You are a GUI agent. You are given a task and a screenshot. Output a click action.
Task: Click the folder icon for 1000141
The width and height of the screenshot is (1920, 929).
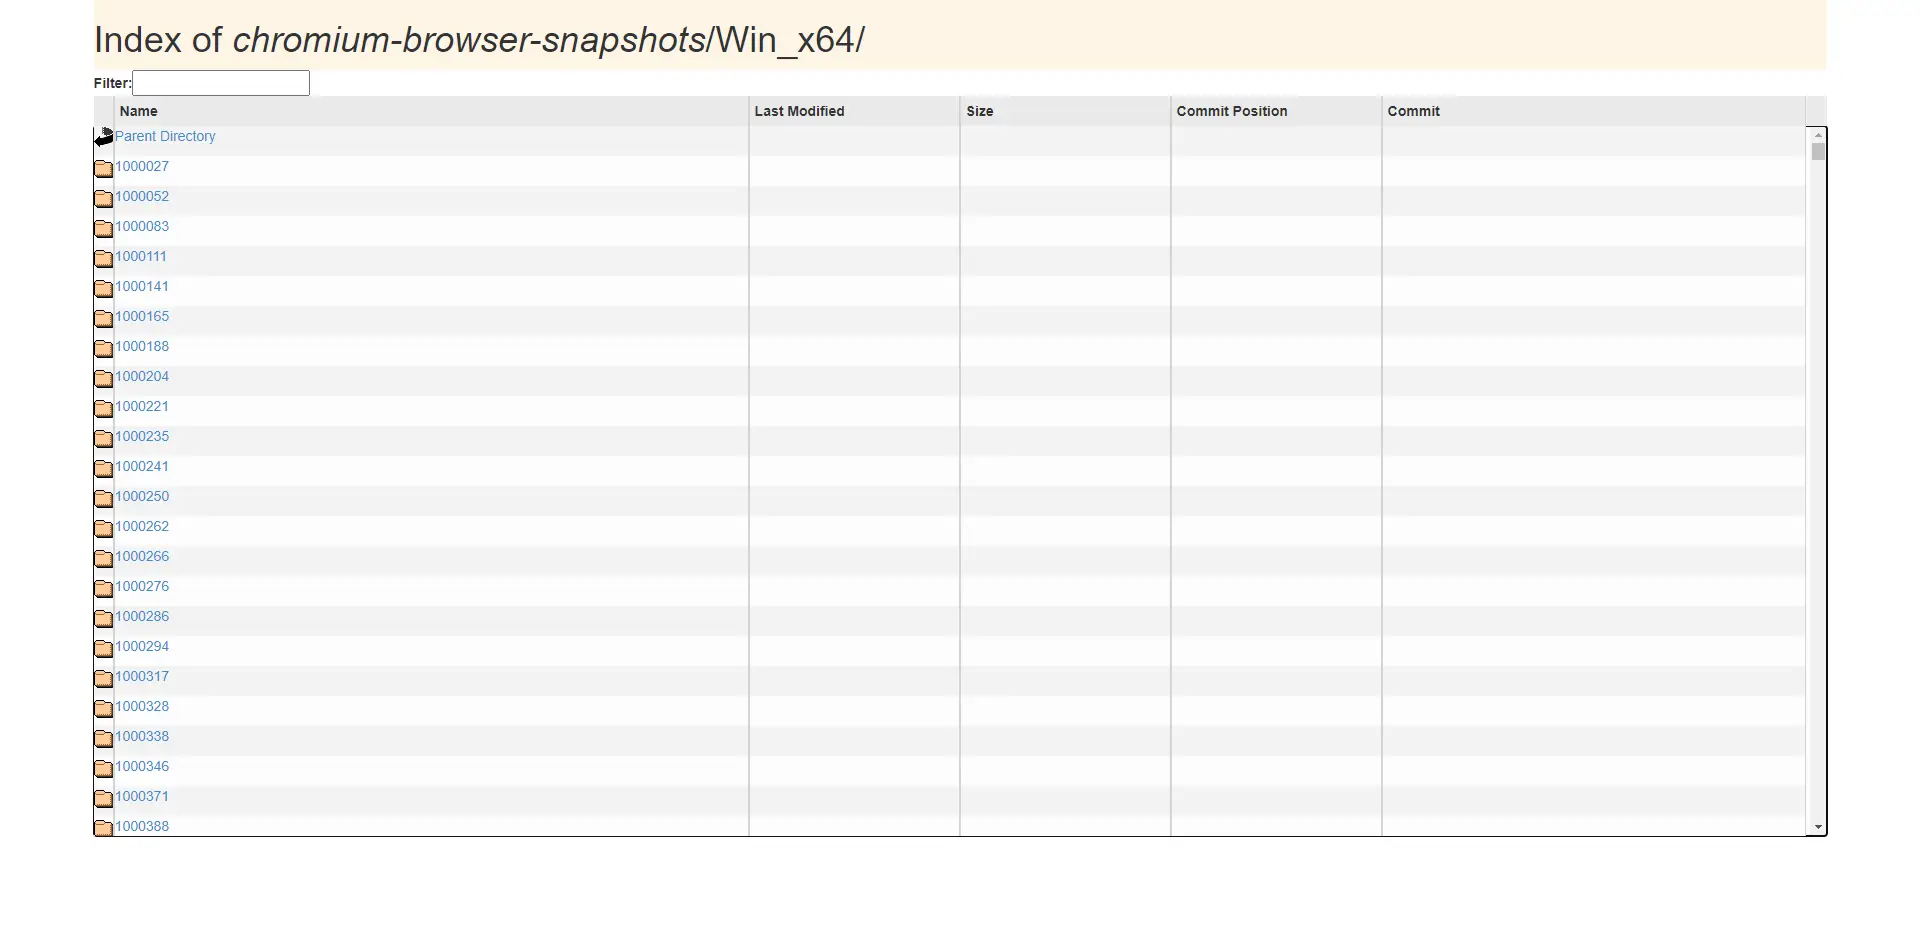[103, 288]
